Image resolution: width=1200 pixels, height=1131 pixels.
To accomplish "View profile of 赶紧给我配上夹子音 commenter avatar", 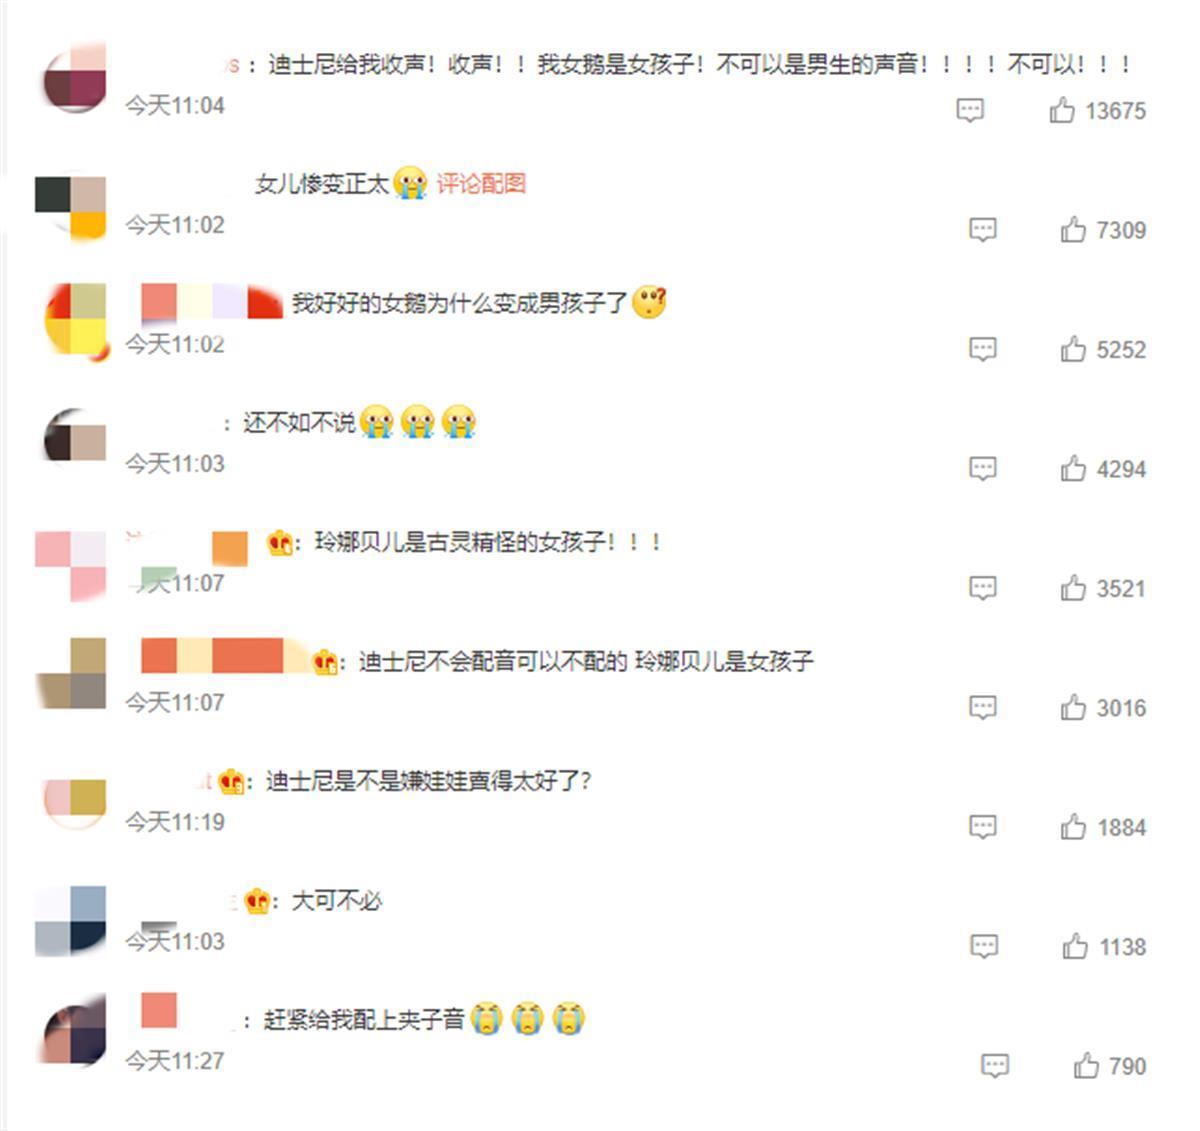I will pos(72,1031).
